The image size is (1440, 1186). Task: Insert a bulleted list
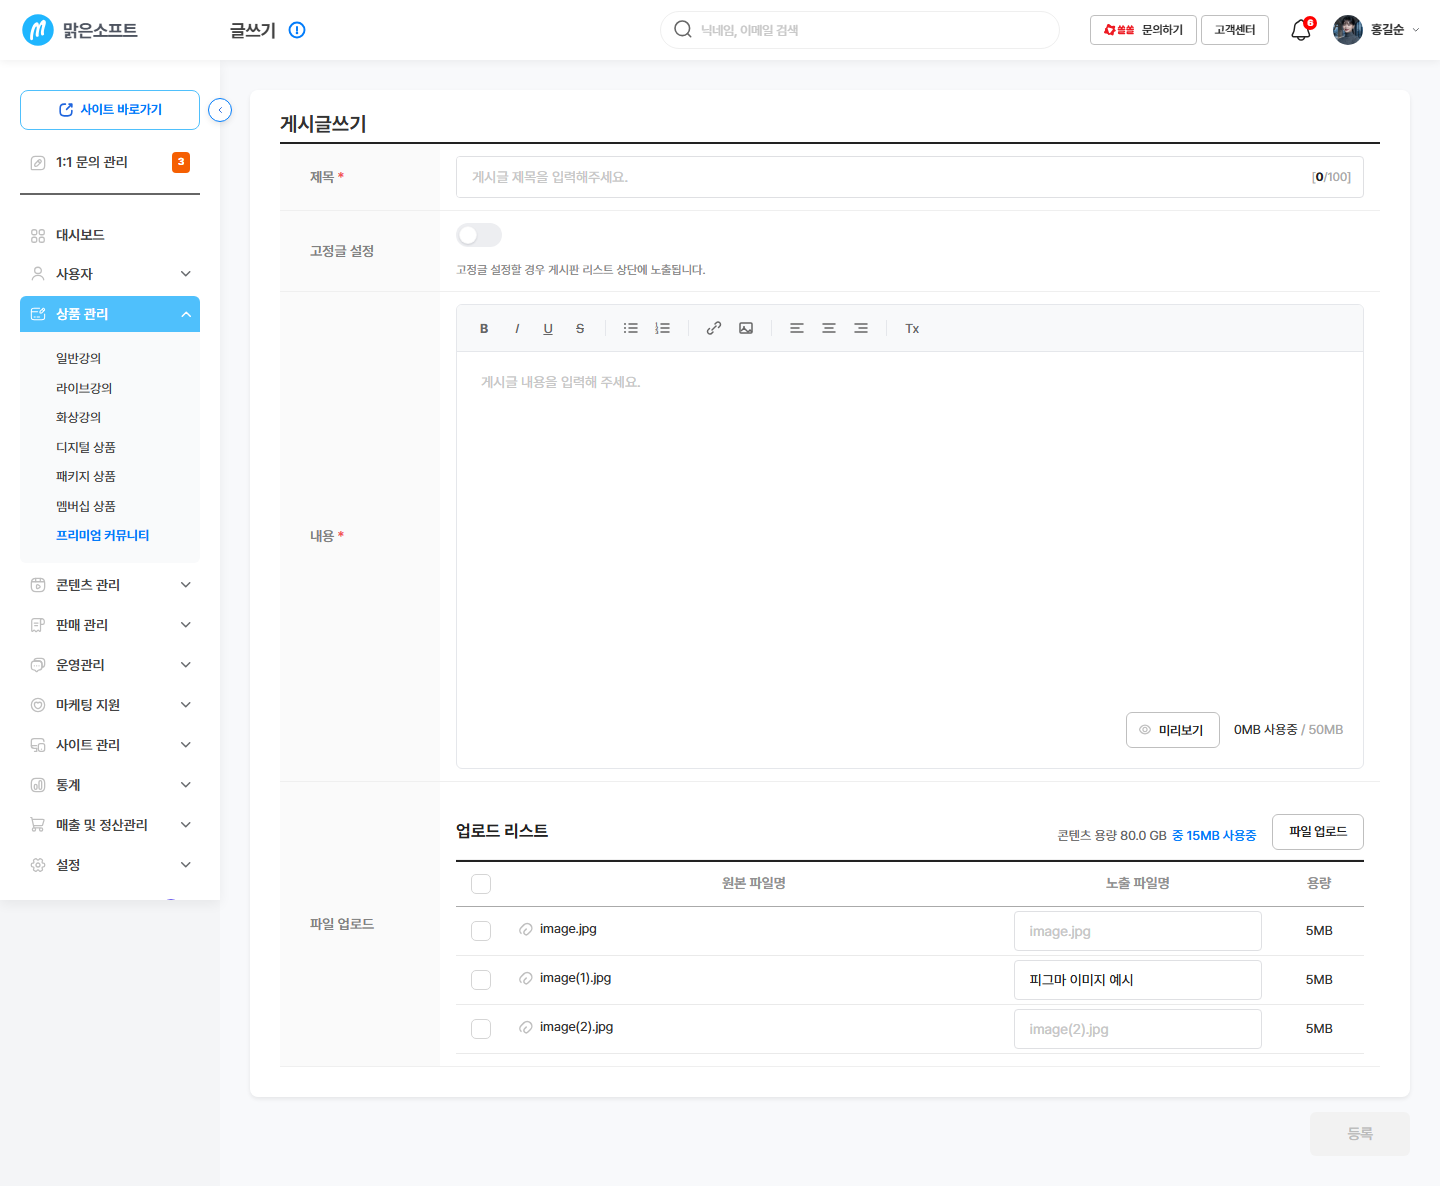631,328
